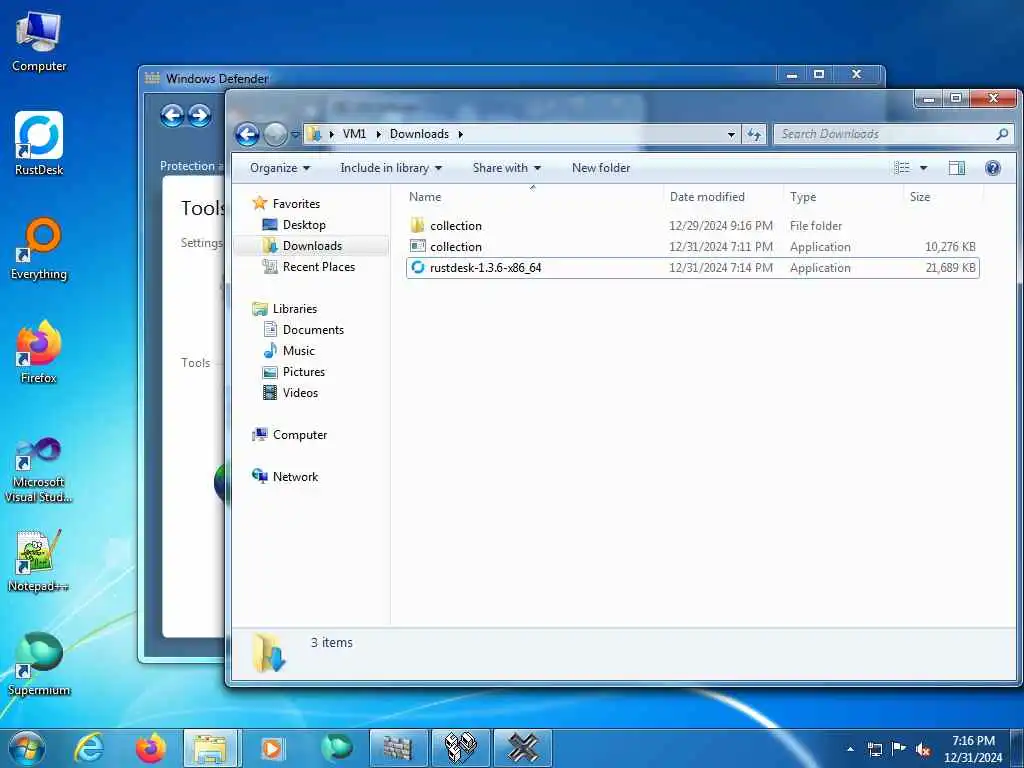
Task: Go forward in the Windows Defender window
Action: (x=199, y=116)
